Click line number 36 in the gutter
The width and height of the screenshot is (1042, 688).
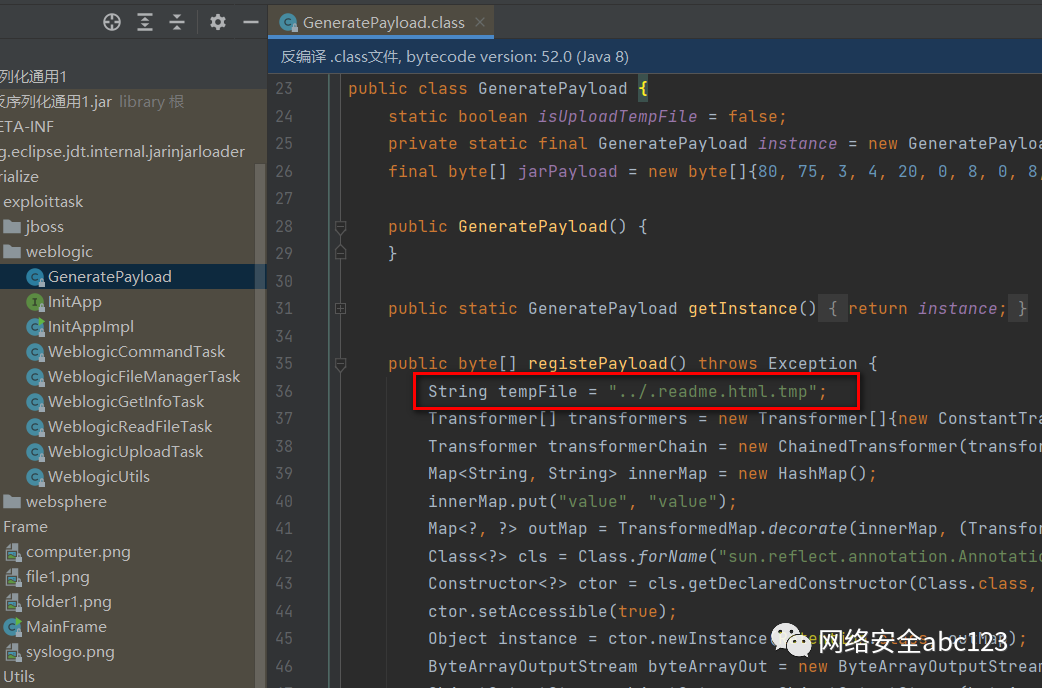coord(284,391)
